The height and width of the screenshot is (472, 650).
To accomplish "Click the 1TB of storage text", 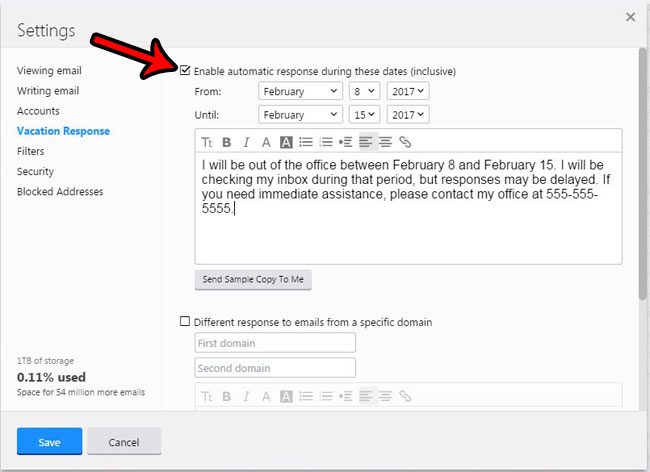I will coord(46,361).
